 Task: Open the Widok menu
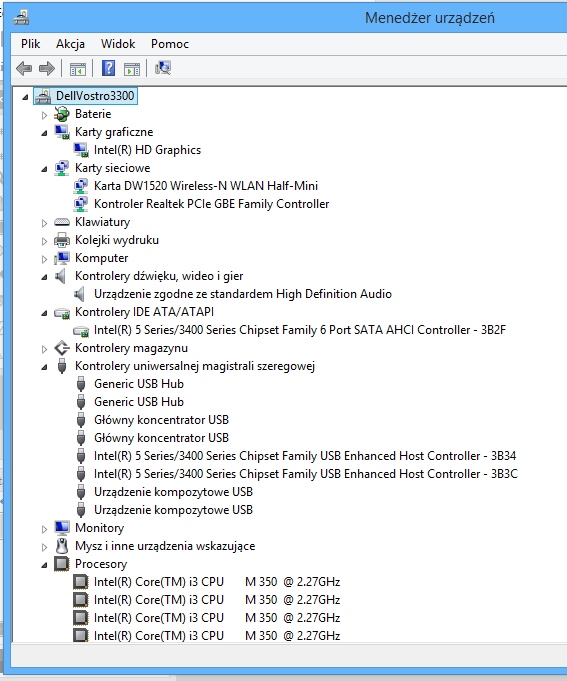pyautogui.click(x=118, y=44)
